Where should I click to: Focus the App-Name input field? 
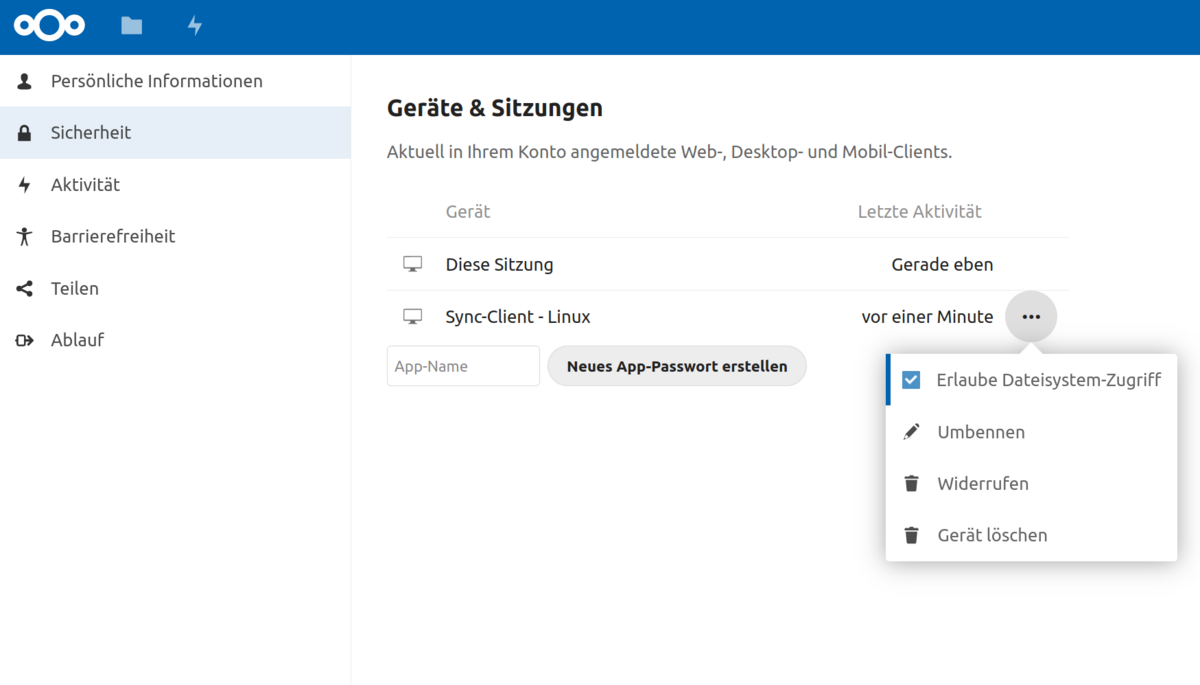click(463, 366)
